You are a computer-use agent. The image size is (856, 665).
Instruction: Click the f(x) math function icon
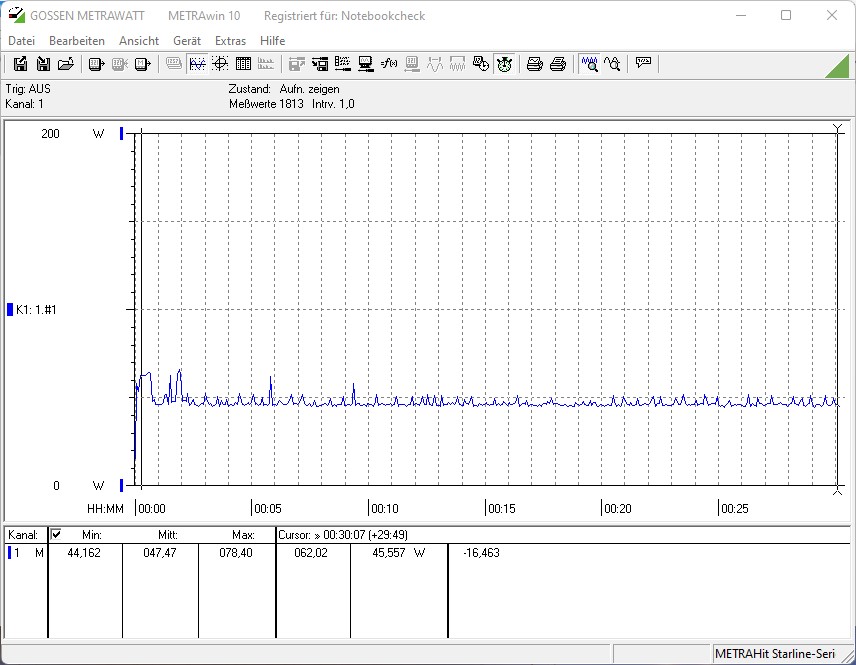point(389,64)
